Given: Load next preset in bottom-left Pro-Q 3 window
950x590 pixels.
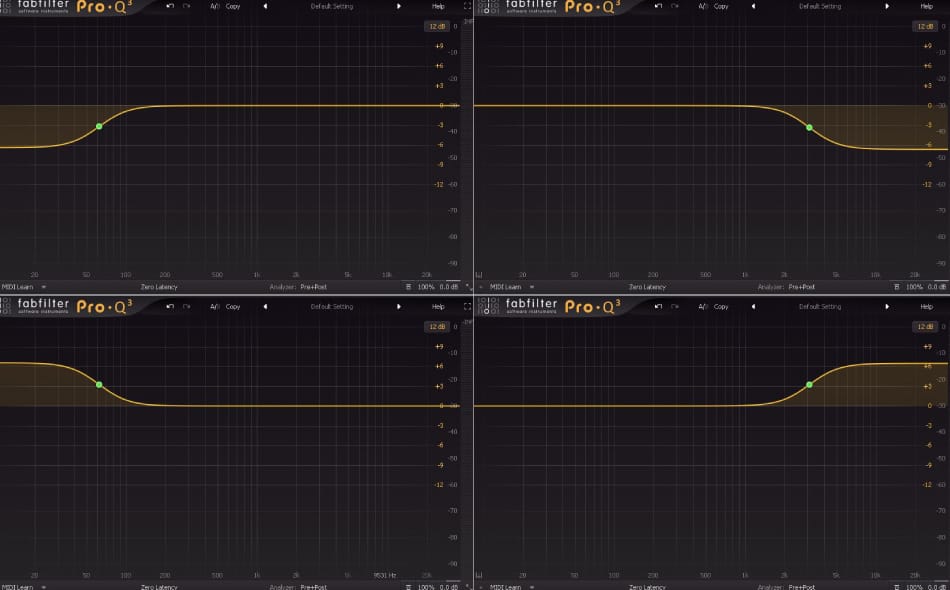Looking at the screenshot, I should coord(399,307).
